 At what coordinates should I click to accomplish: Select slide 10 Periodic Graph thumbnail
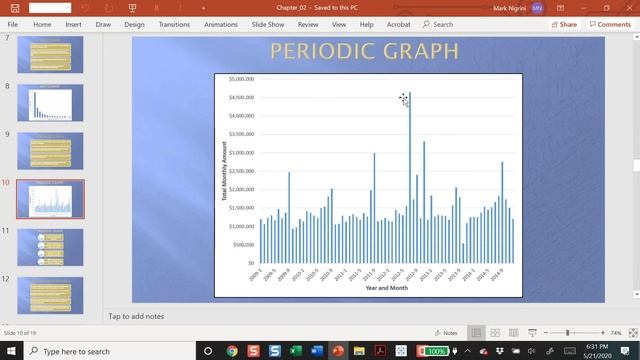pyautogui.click(x=50, y=199)
